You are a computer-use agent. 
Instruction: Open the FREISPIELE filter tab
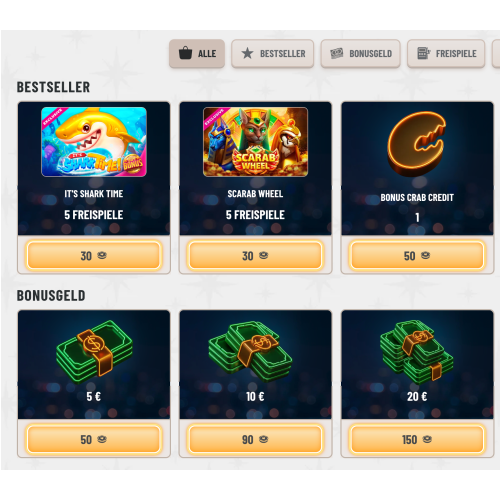(446, 53)
